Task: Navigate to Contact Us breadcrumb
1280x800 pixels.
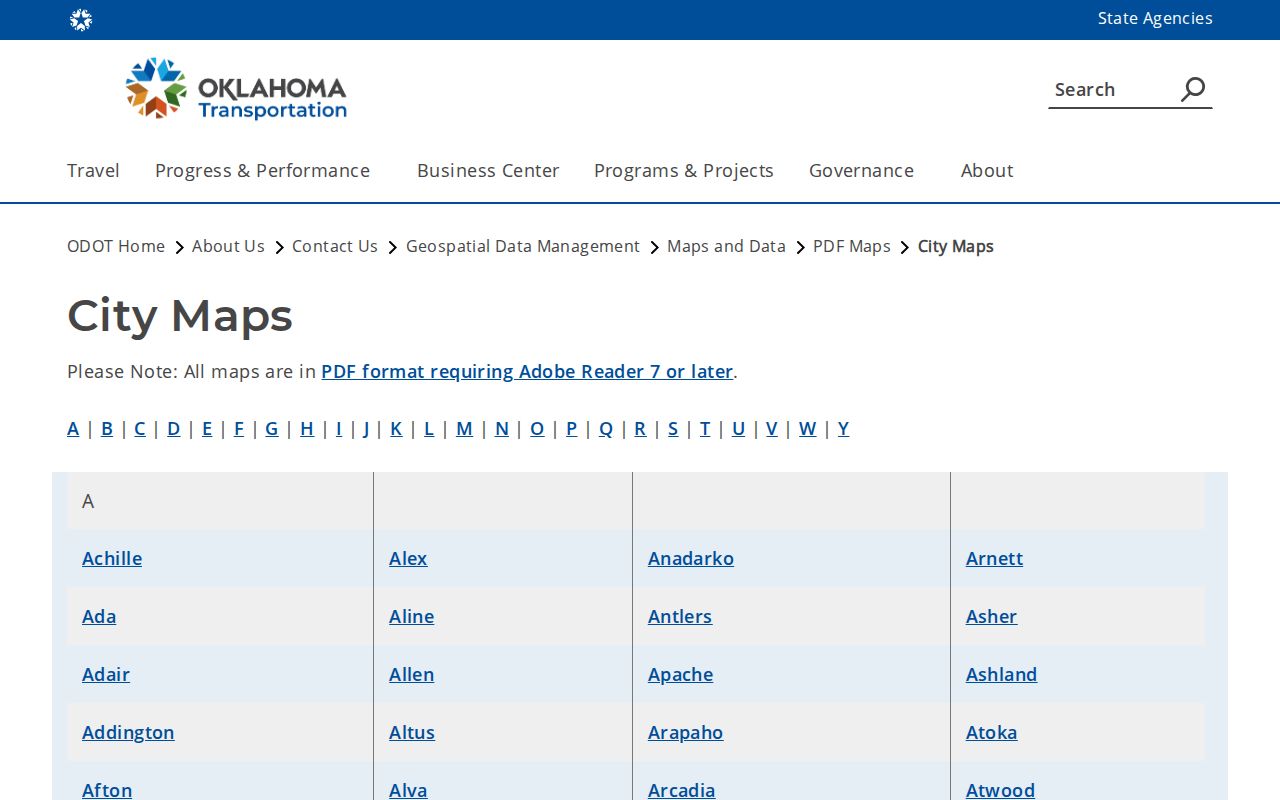Action: [x=335, y=246]
